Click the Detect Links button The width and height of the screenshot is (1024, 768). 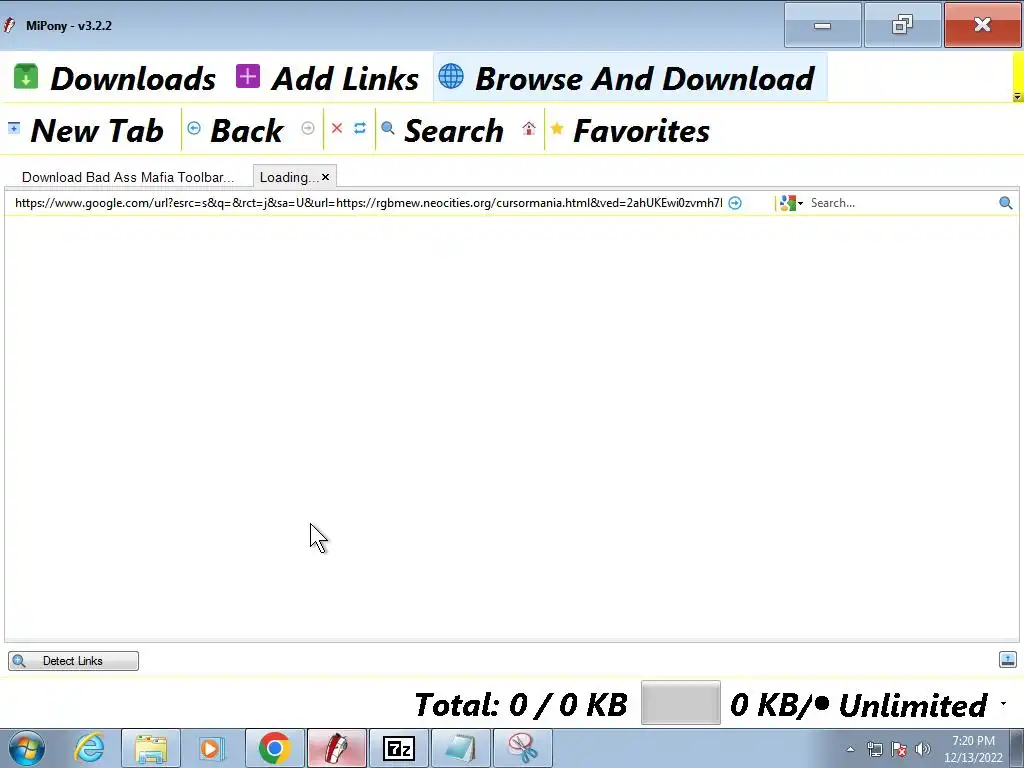(x=73, y=661)
